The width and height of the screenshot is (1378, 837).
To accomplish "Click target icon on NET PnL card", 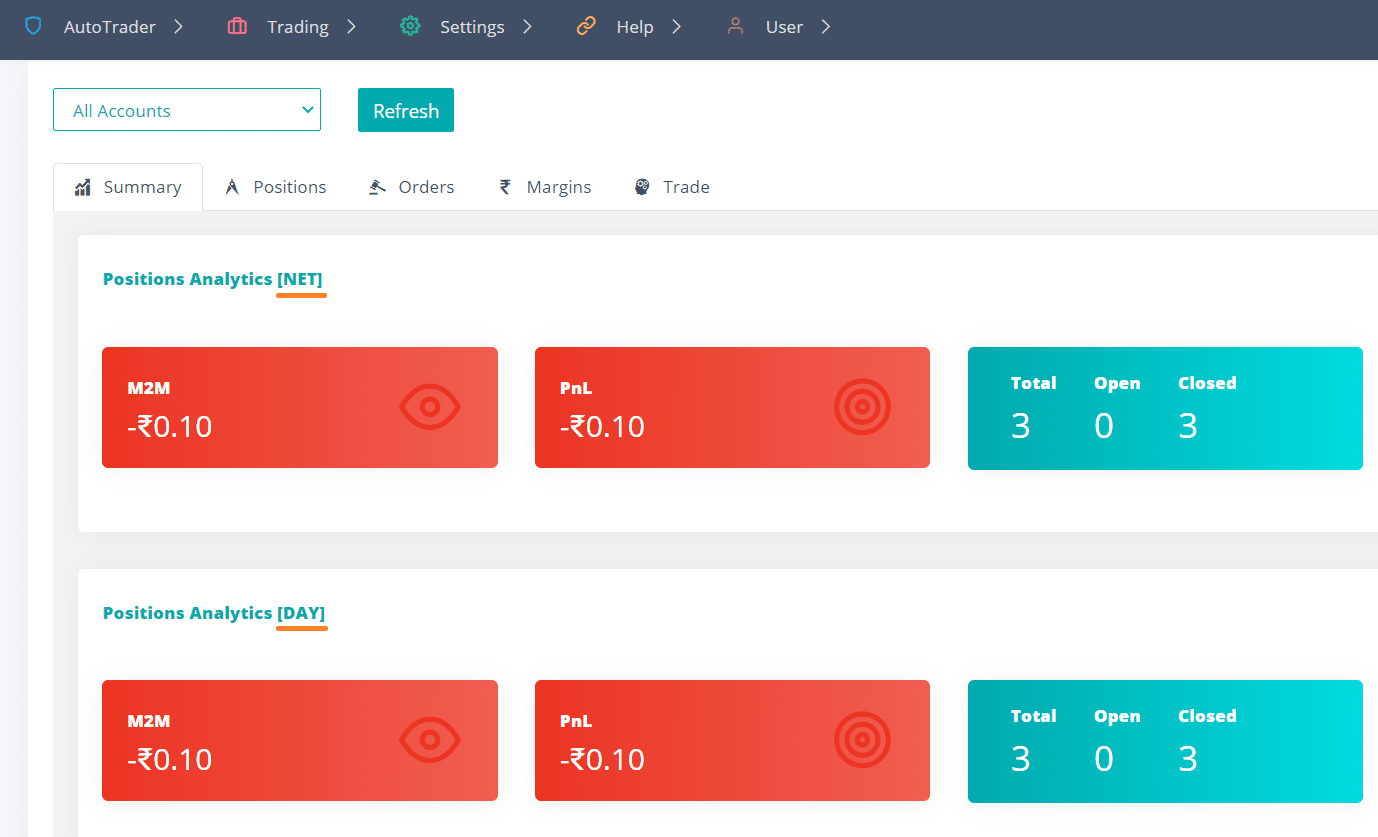I will [x=862, y=407].
